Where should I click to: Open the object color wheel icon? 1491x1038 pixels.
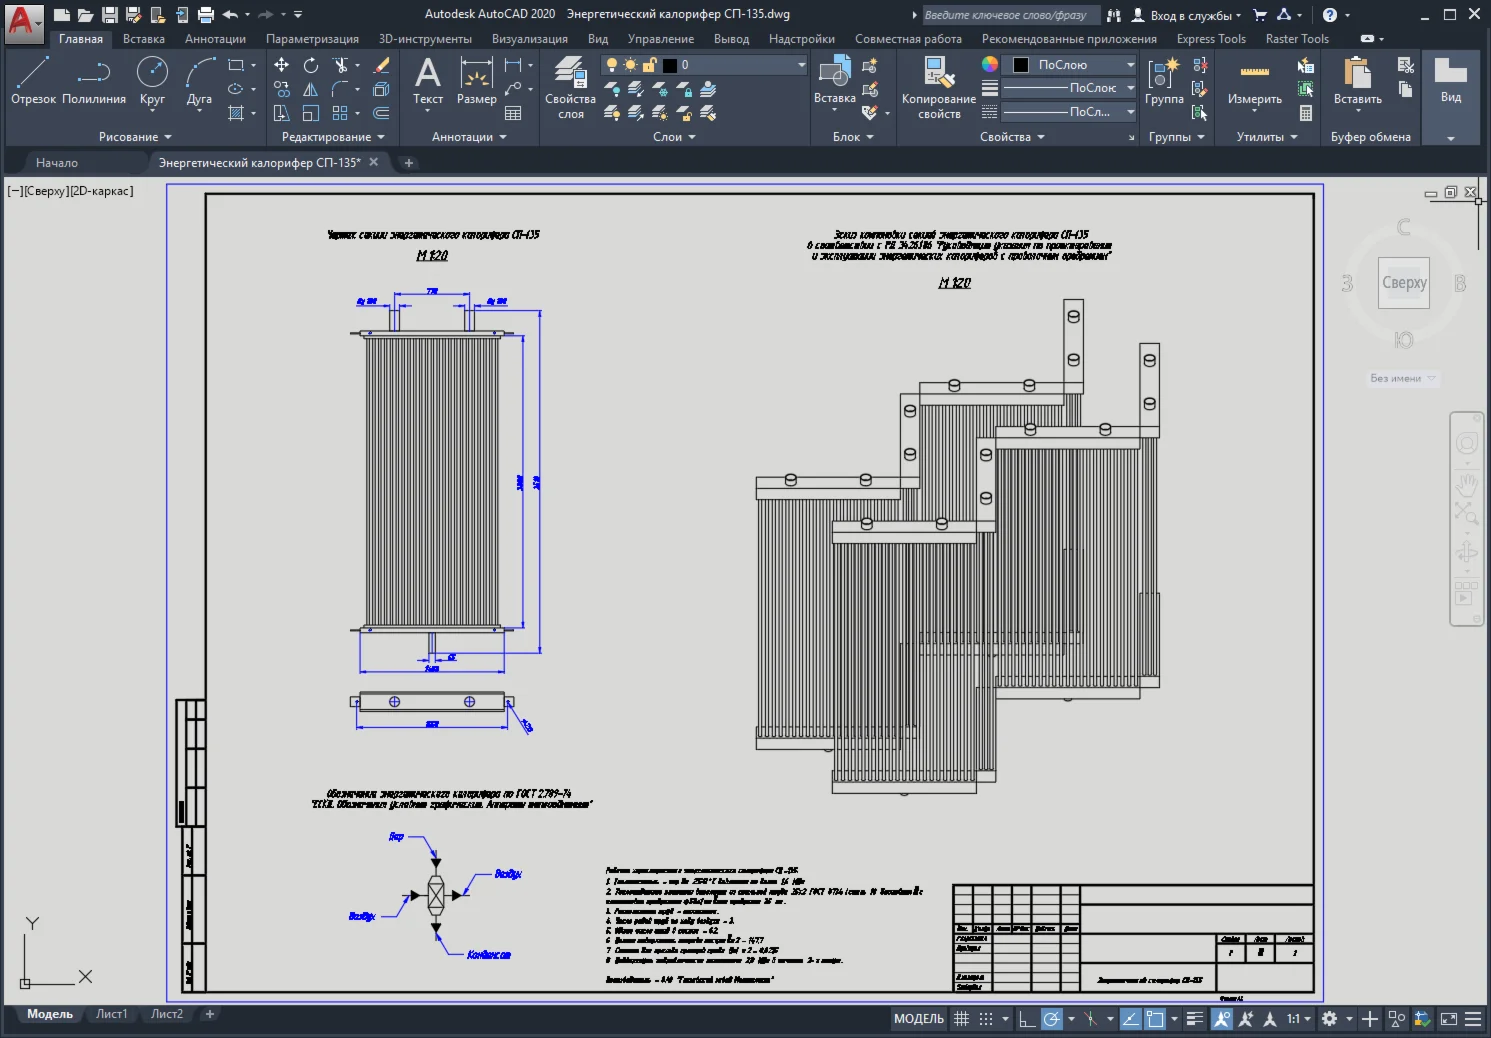[x=989, y=64]
